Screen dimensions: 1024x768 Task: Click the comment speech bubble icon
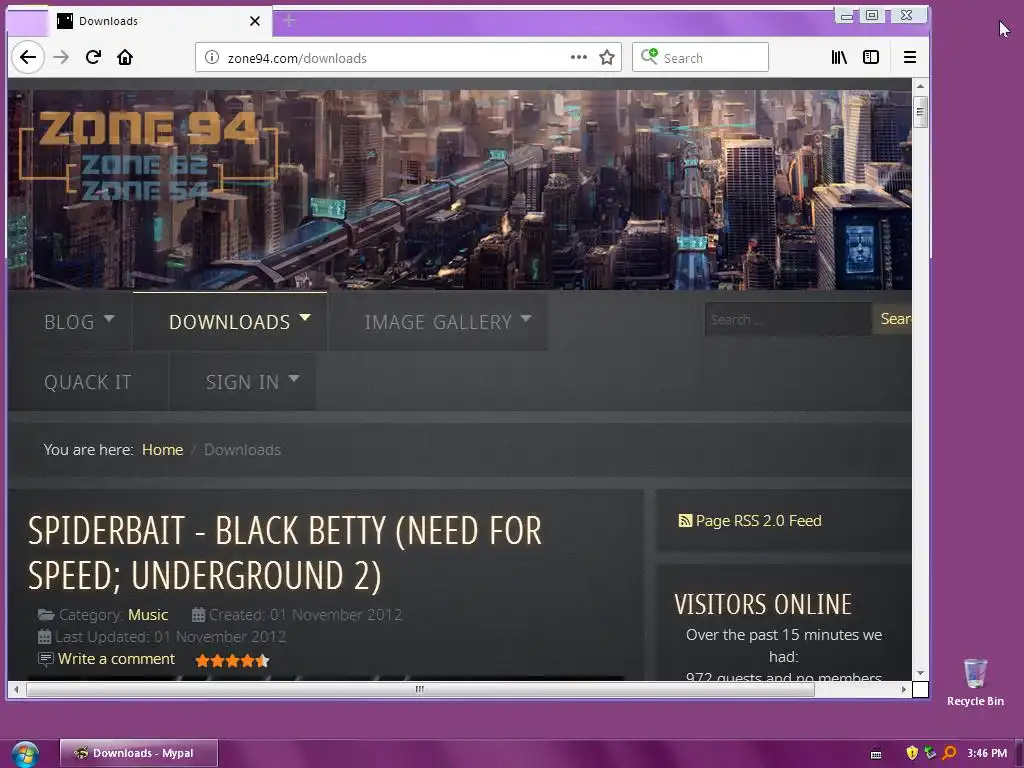point(45,660)
